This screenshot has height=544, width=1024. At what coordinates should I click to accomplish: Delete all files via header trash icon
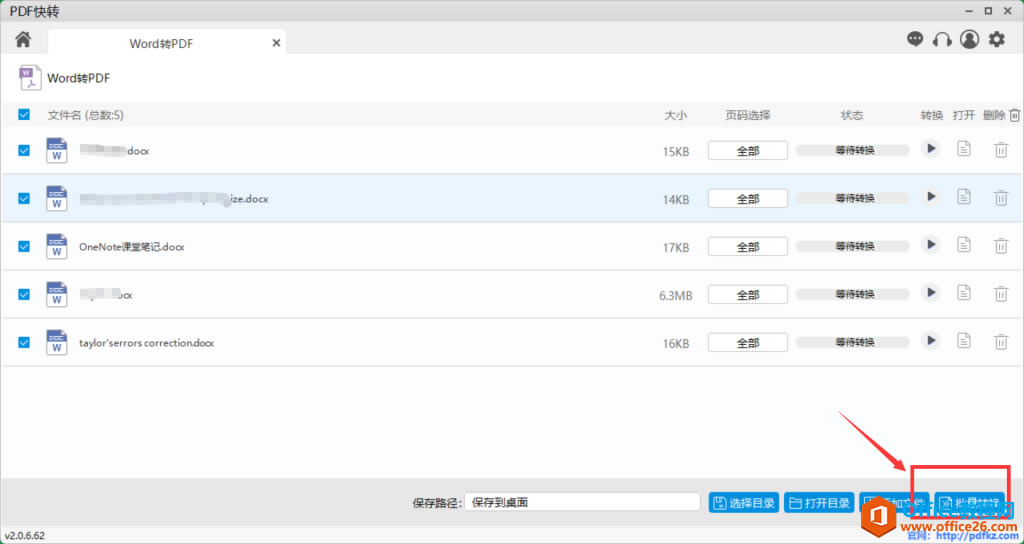(1014, 115)
